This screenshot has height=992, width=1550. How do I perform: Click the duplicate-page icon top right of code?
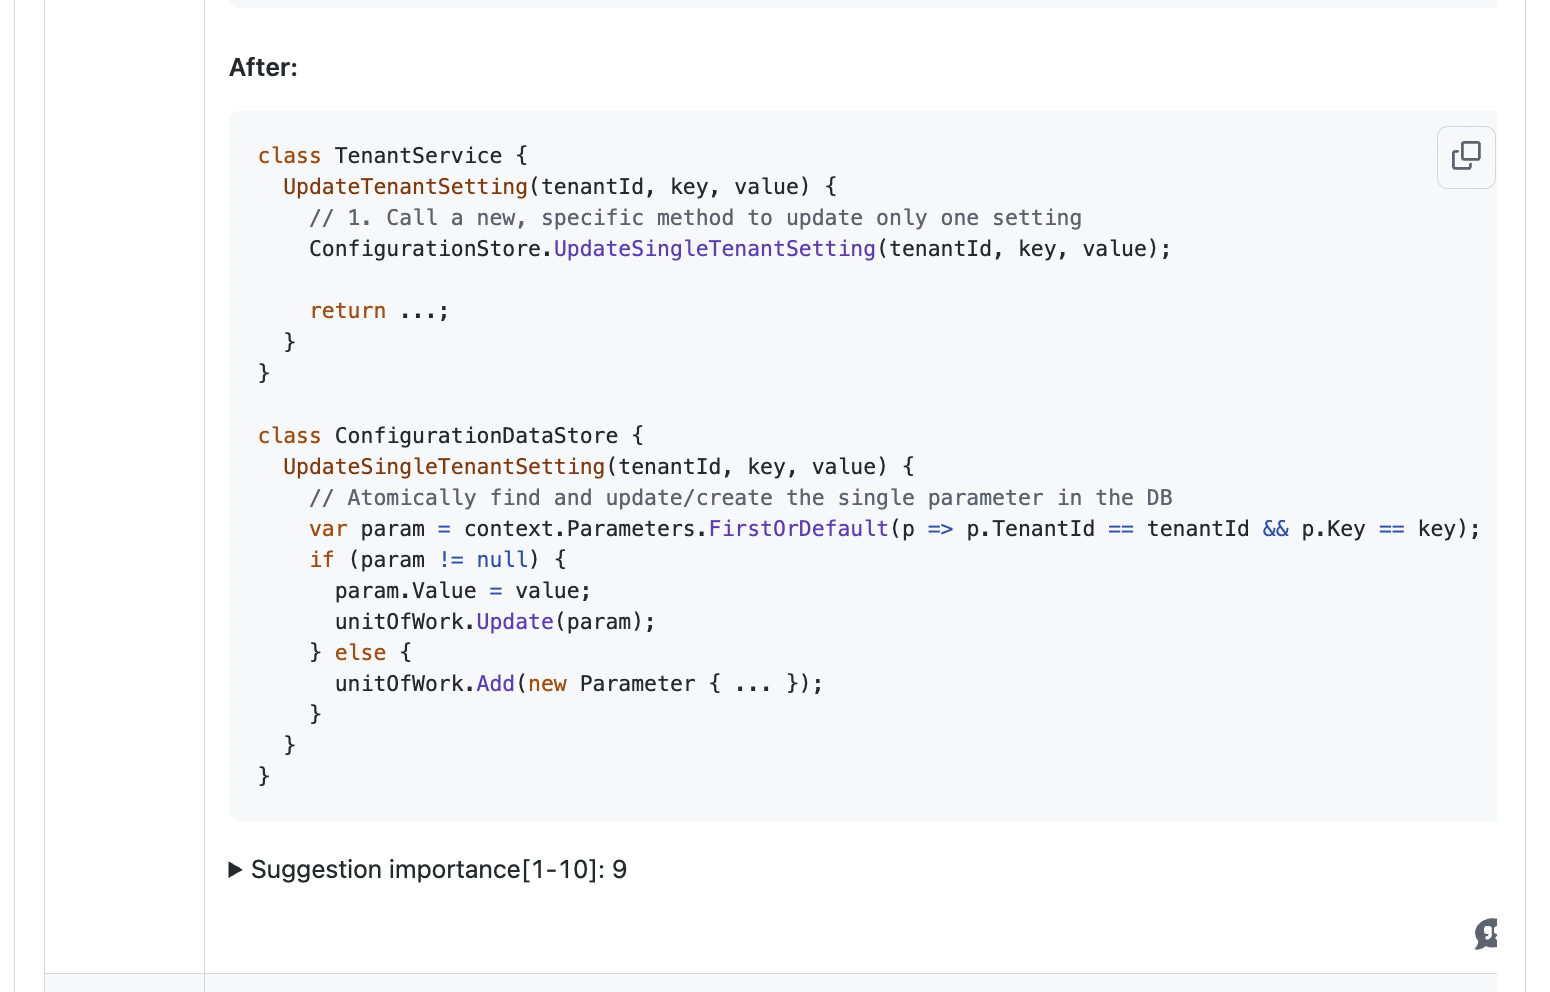point(1466,157)
